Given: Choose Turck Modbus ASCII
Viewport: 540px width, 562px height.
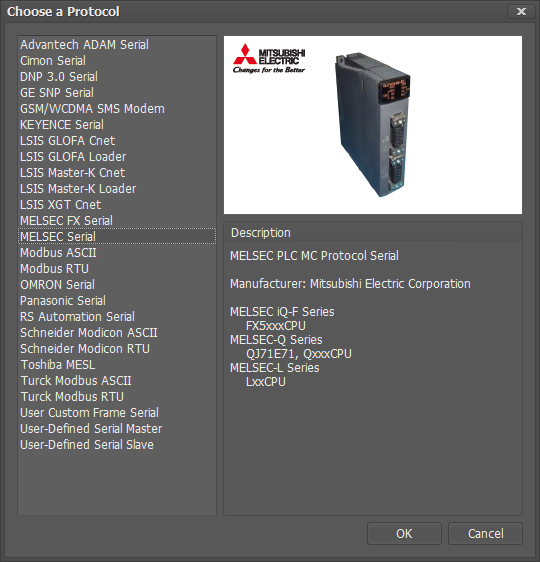Looking at the screenshot, I should click(117, 381).
